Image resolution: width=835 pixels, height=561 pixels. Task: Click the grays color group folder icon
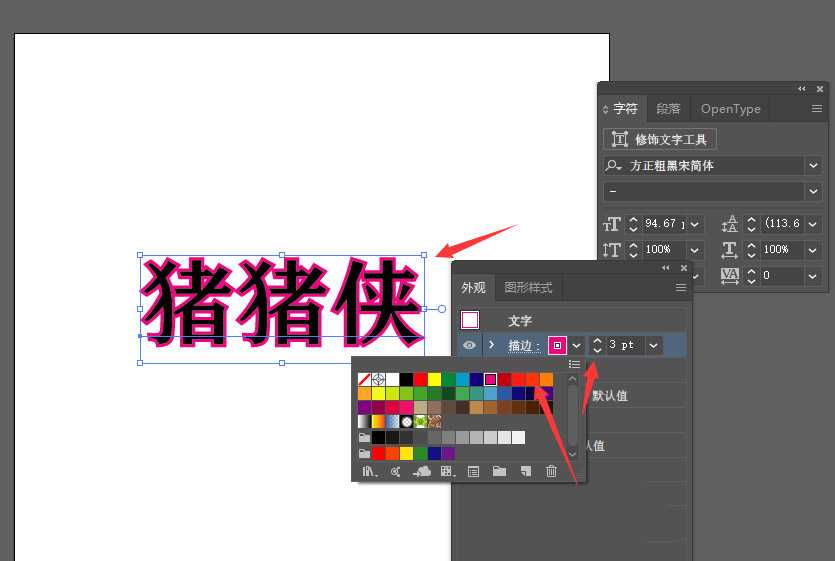pos(364,438)
